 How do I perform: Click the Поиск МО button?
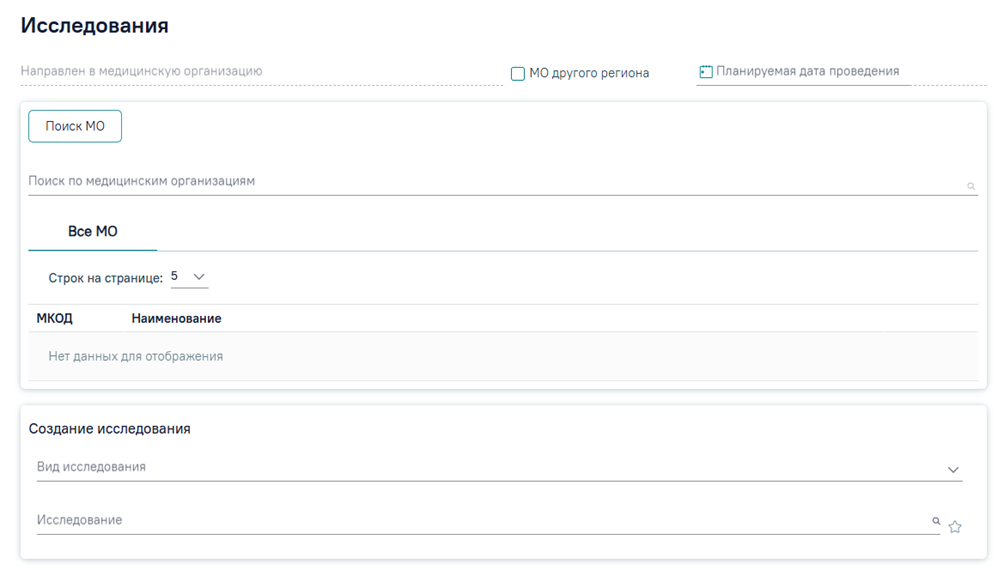(75, 126)
